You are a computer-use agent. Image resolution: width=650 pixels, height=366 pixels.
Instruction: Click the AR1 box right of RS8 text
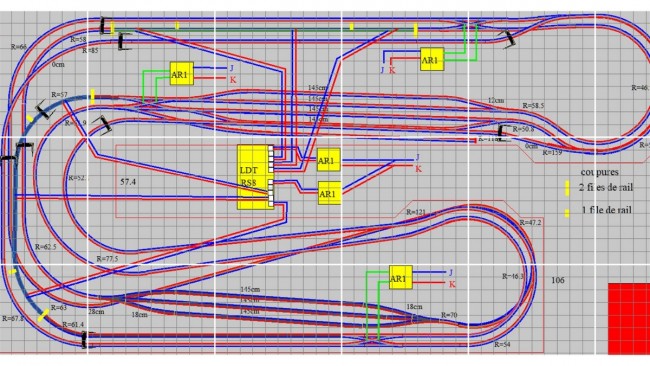pos(330,193)
